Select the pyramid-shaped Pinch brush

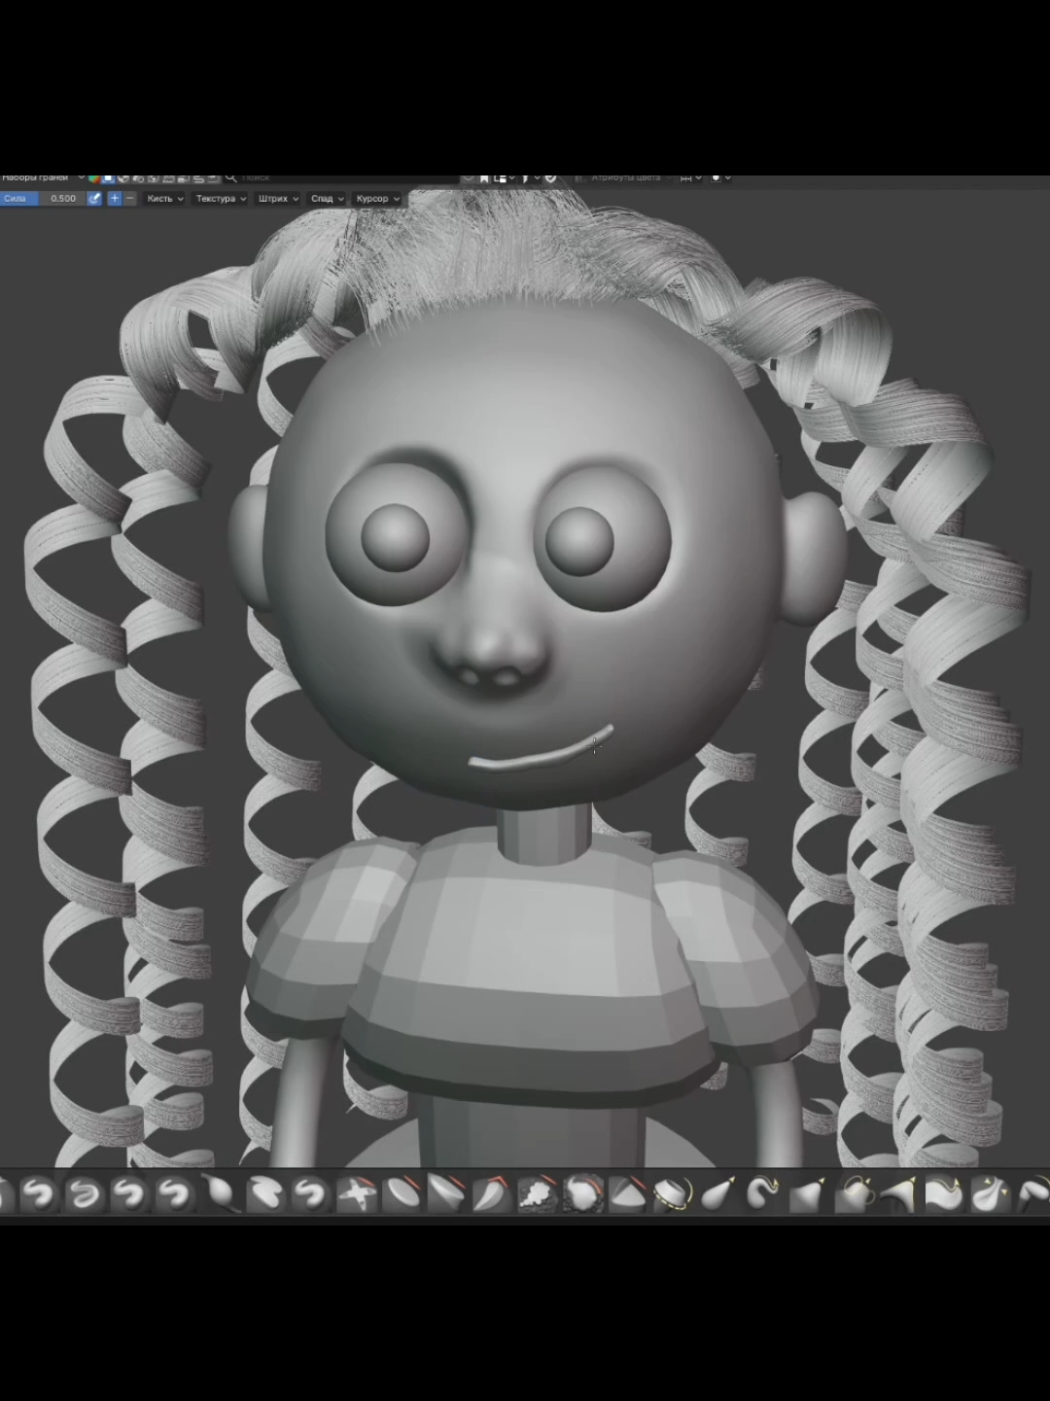click(x=628, y=1194)
